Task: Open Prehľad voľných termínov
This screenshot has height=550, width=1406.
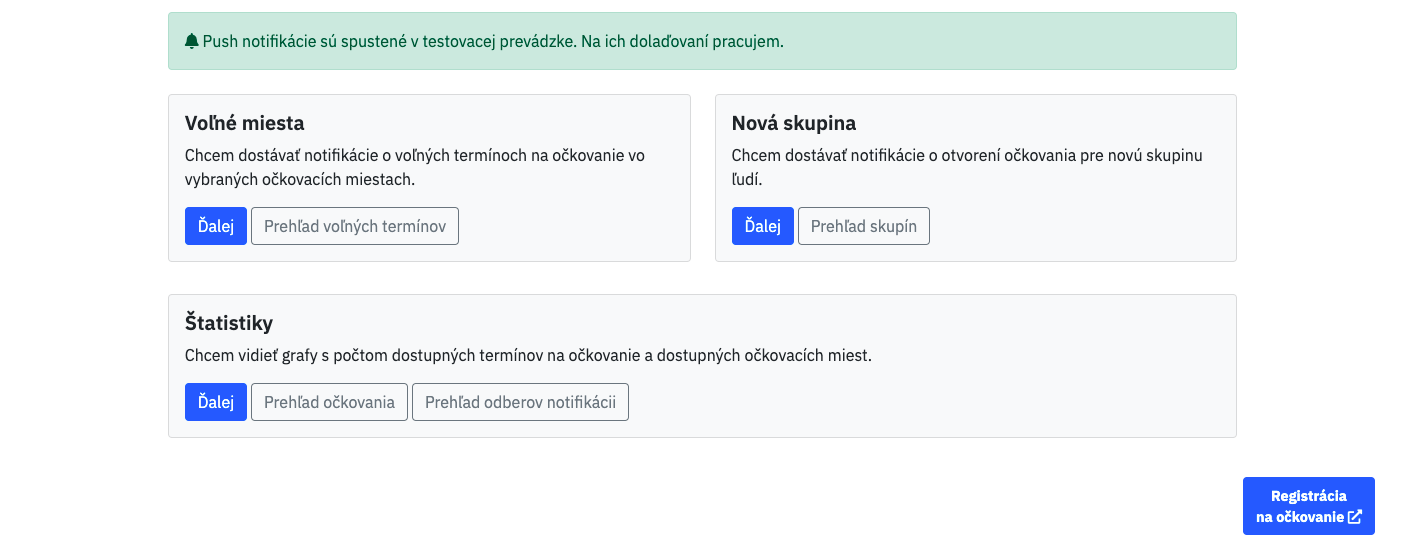Action: pyautogui.click(x=355, y=226)
